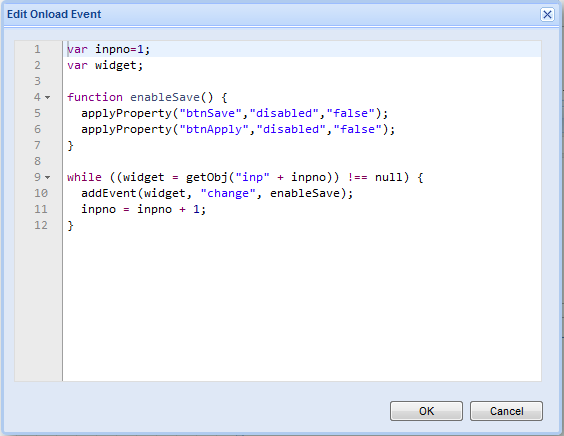564x436 pixels.
Task: Select empty line number 3 in gutter
Action: pos(37,81)
